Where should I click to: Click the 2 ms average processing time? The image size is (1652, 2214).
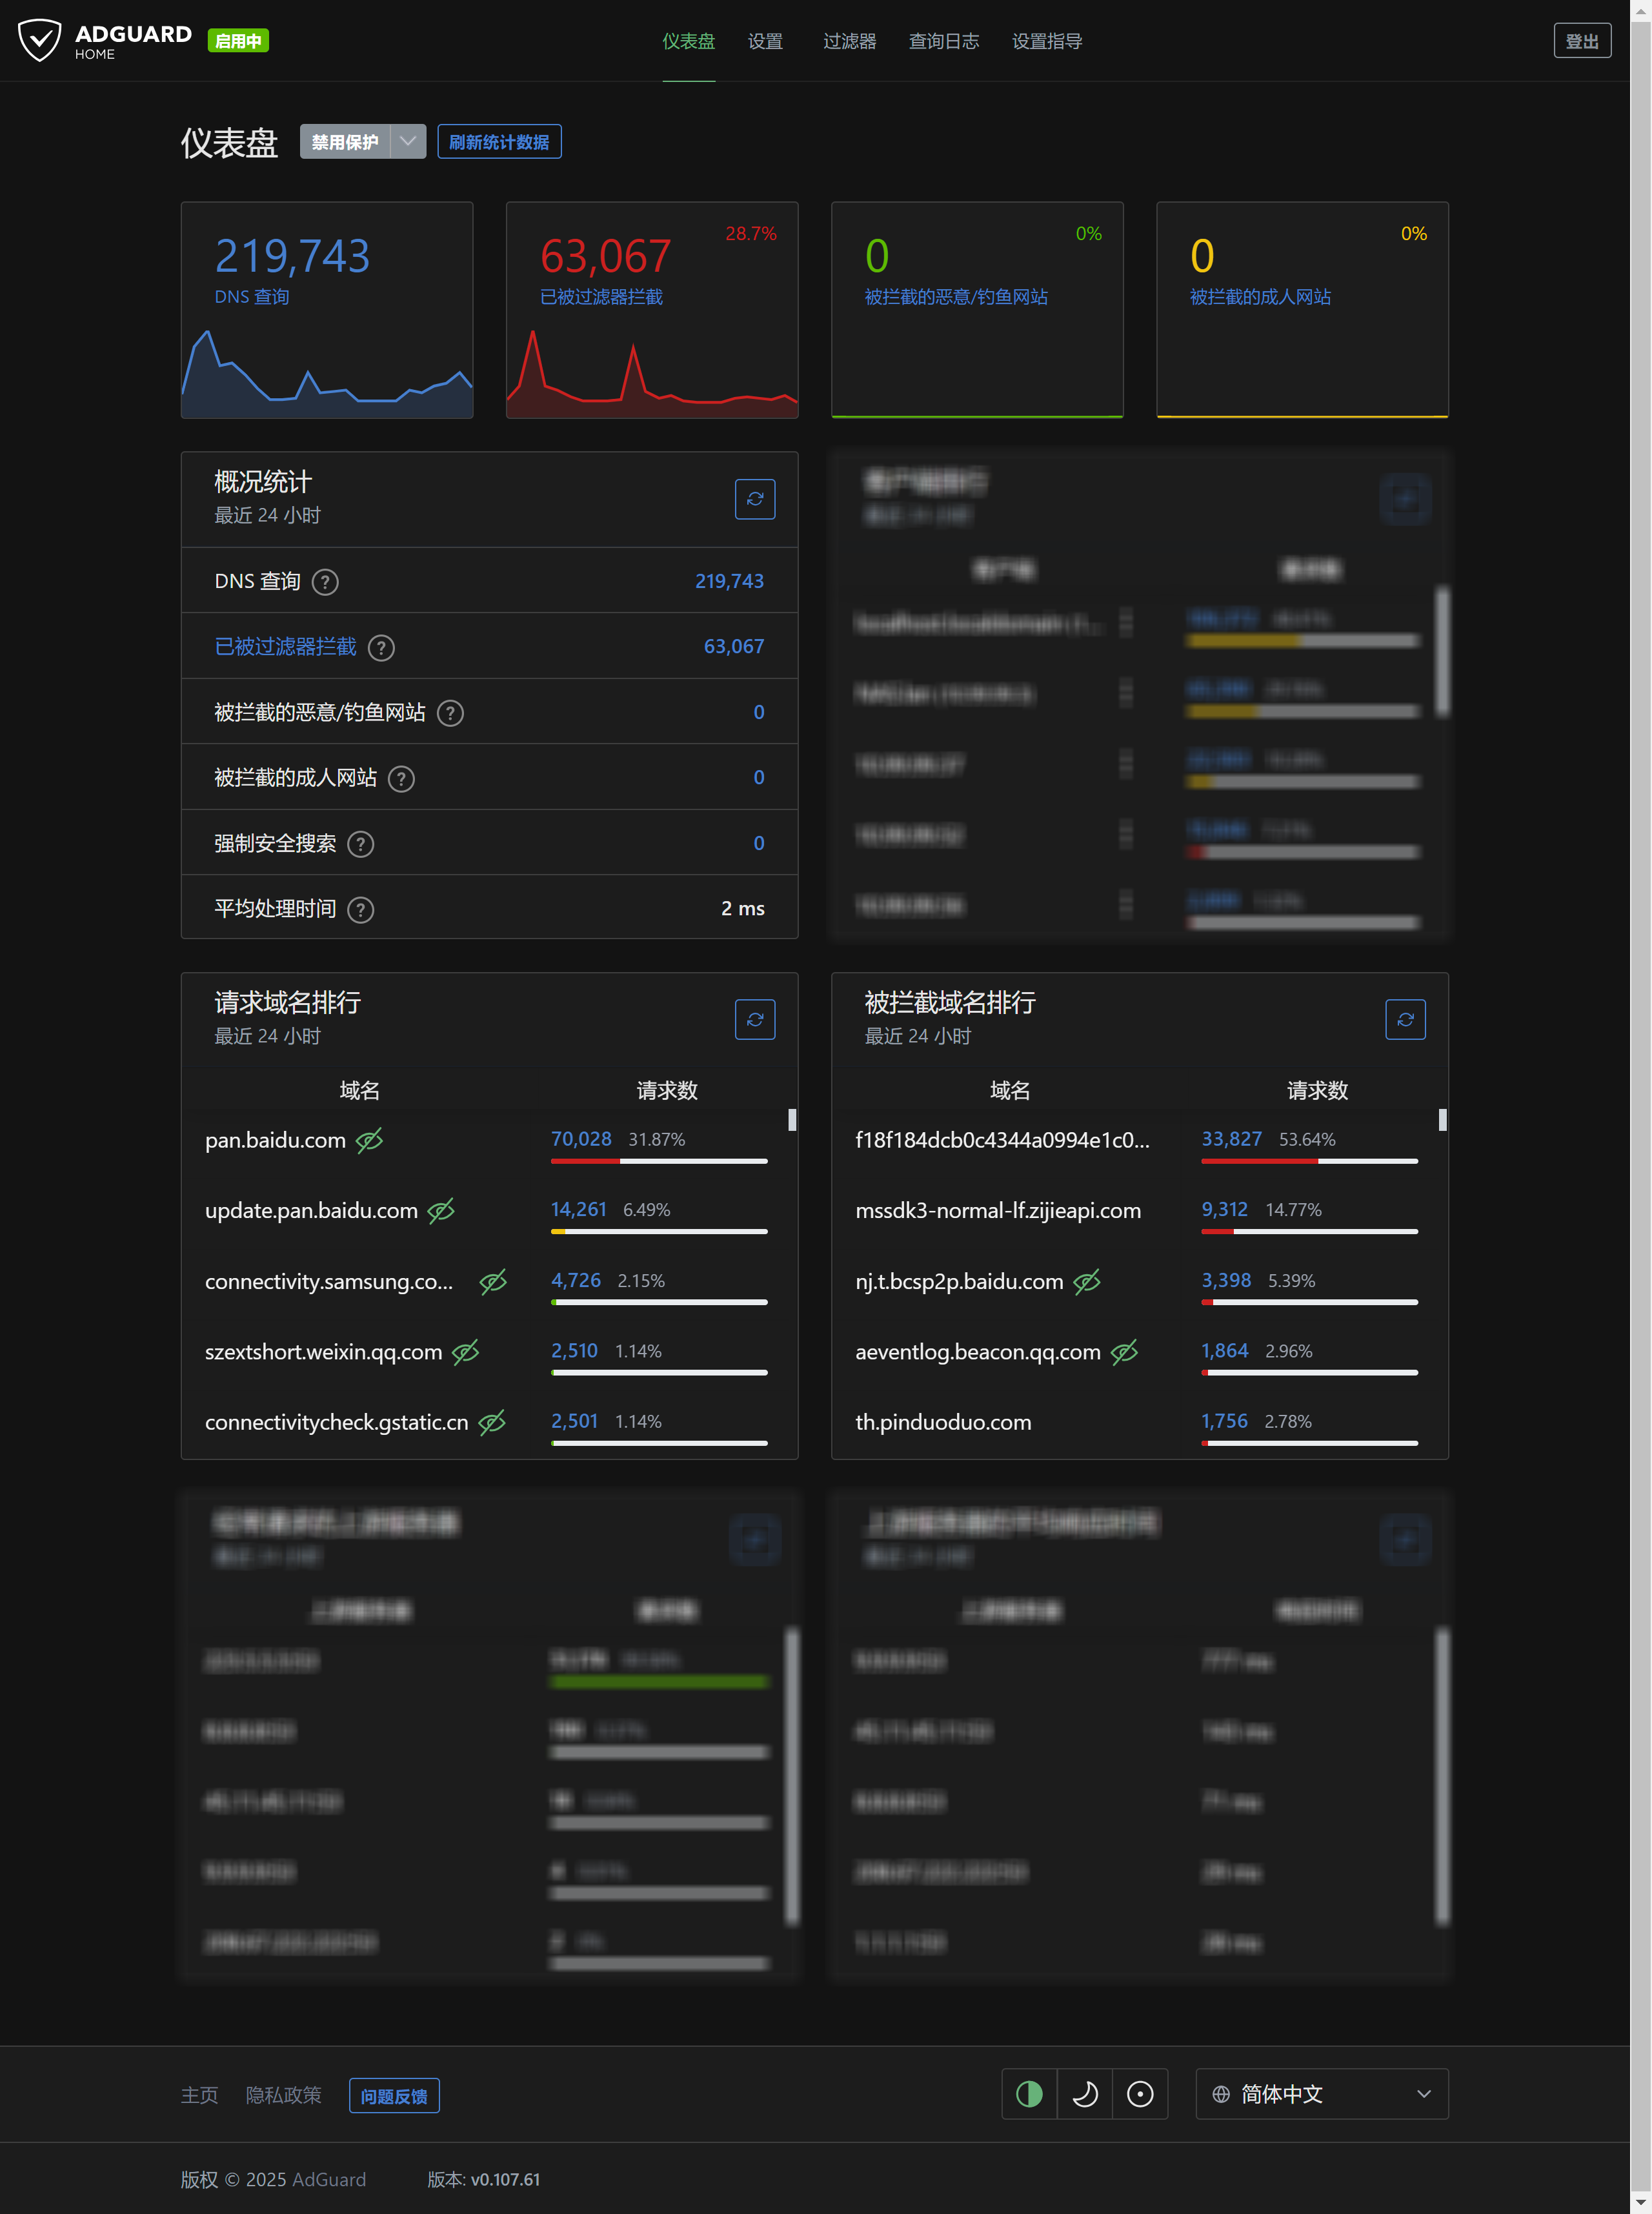pos(743,909)
